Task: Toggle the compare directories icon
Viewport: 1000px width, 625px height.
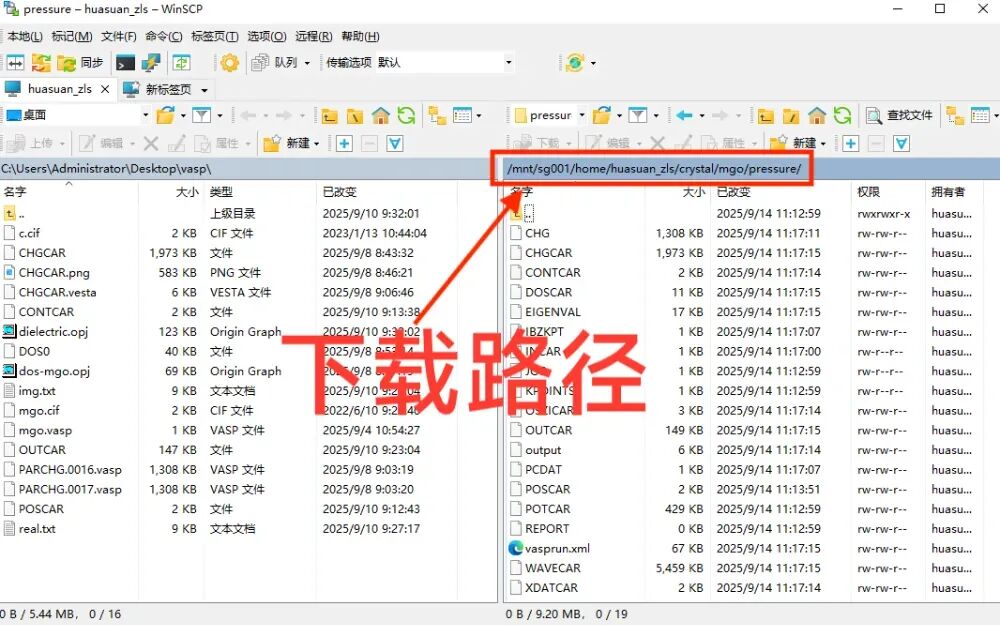Action: (x=15, y=62)
